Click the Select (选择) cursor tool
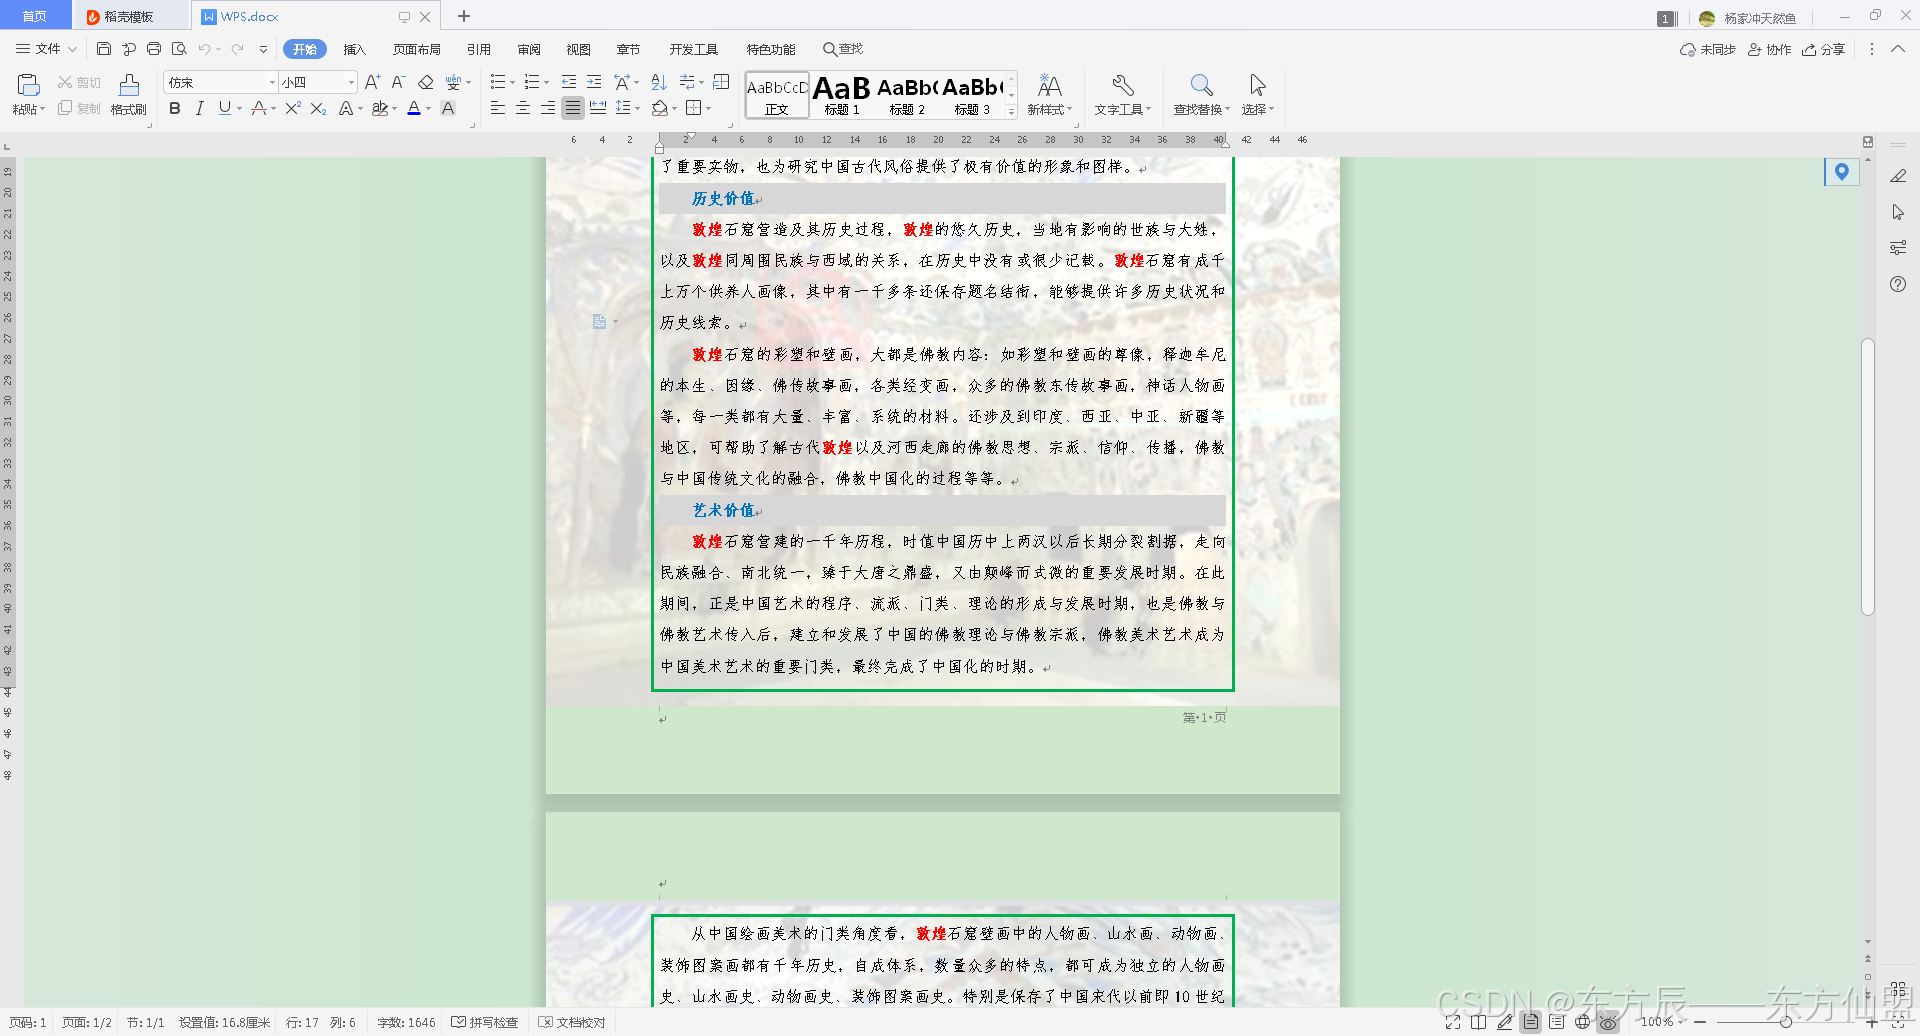 [1258, 95]
